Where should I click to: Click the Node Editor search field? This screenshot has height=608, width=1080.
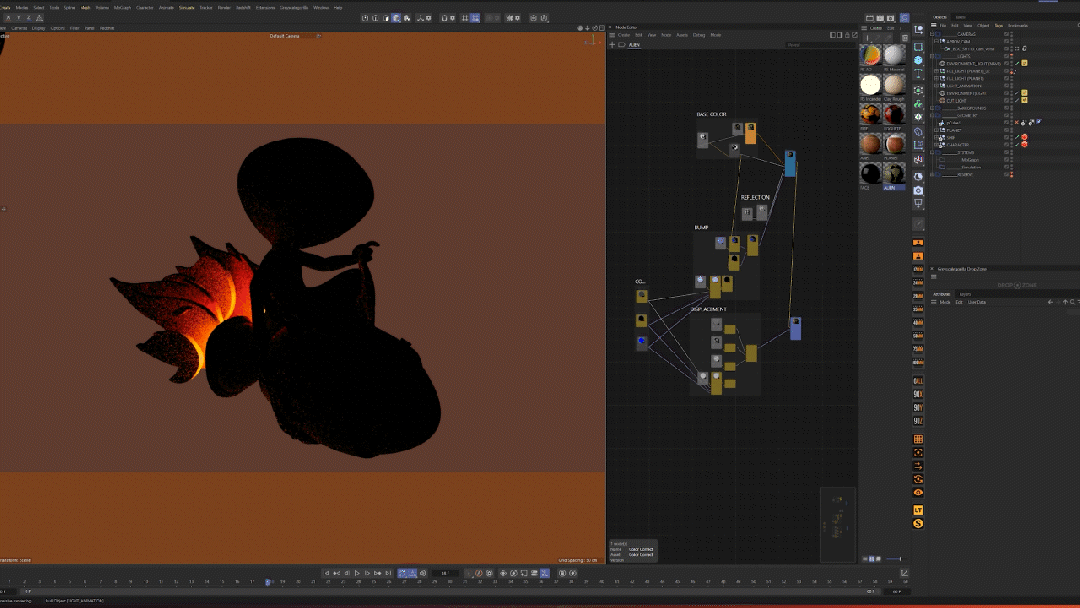pos(820,45)
